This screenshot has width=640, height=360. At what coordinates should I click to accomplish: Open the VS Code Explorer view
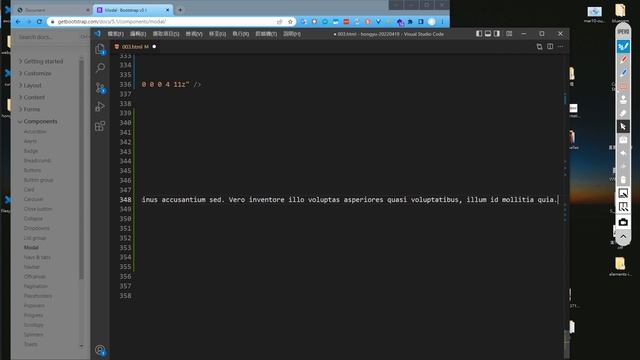coord(100,49)
